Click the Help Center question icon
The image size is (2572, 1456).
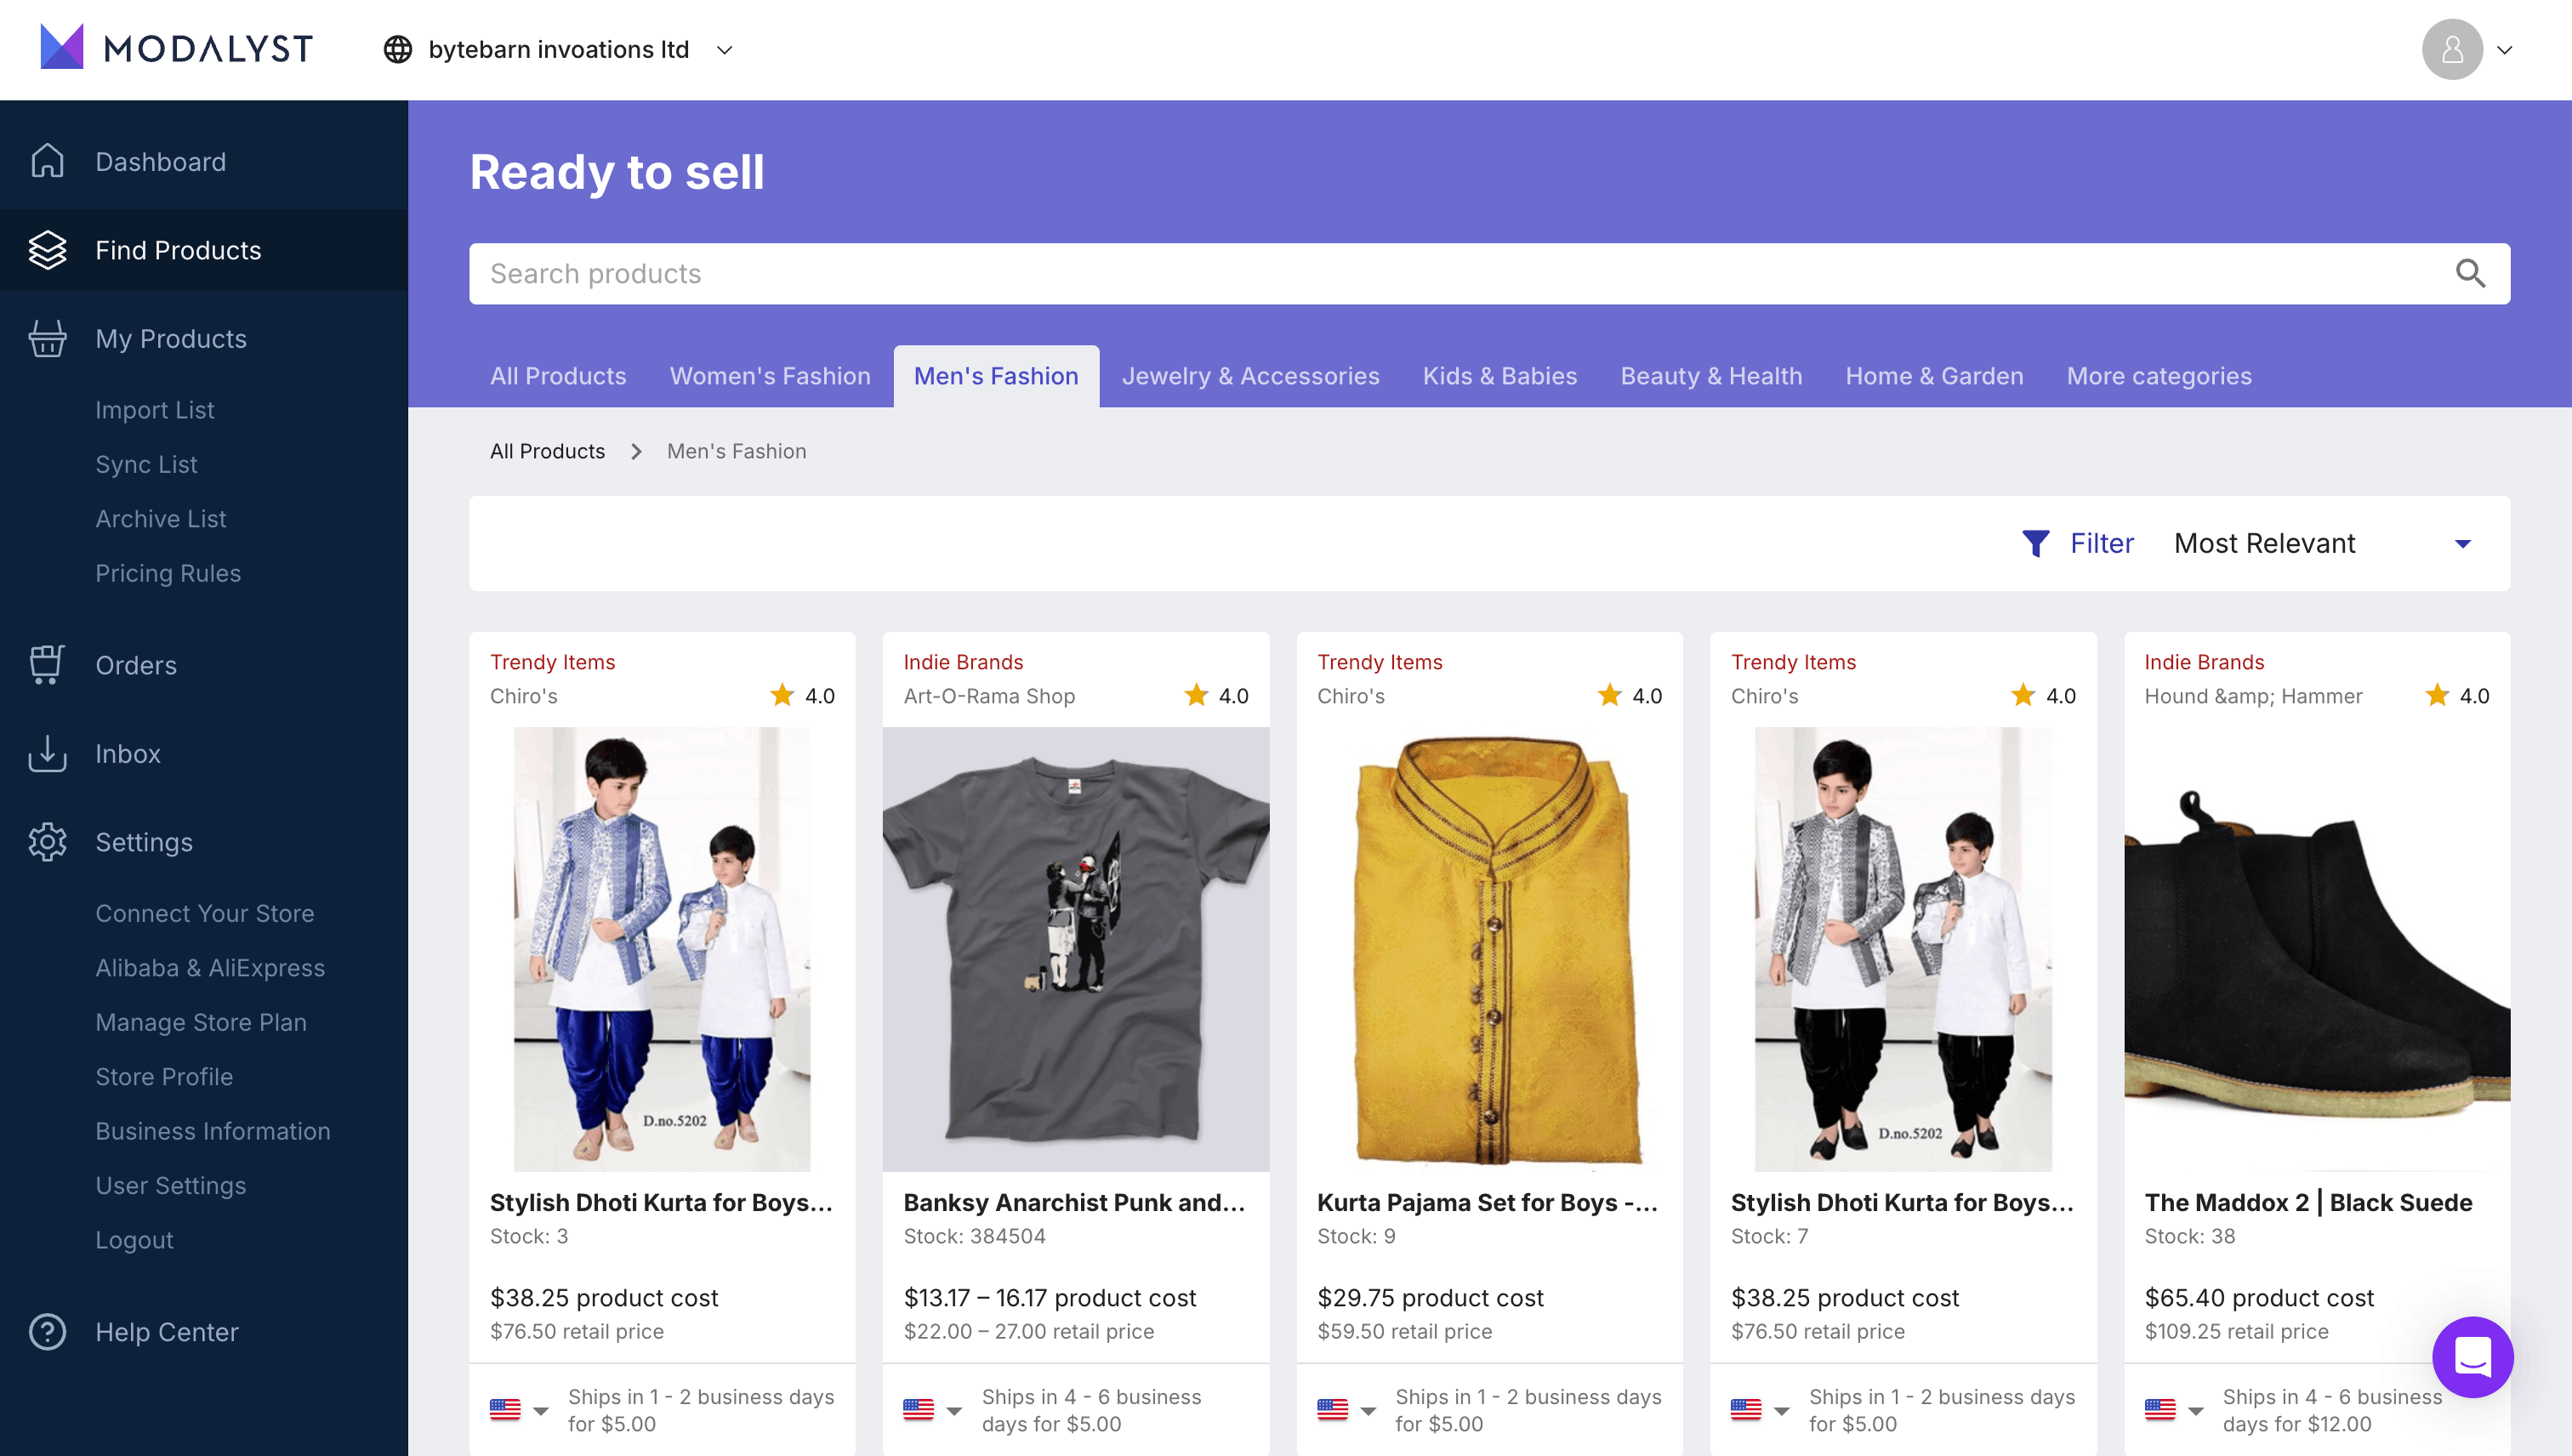pos(47,1331)
